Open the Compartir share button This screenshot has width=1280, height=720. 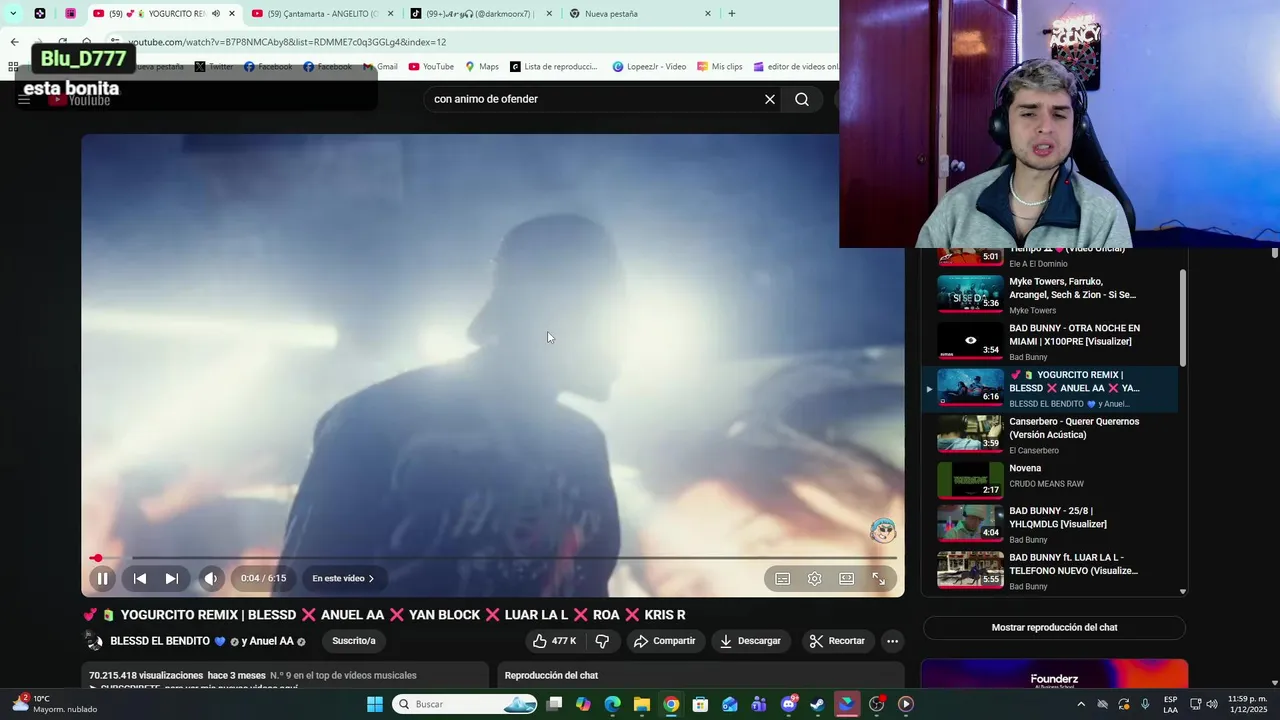click(x=665, y=641)
